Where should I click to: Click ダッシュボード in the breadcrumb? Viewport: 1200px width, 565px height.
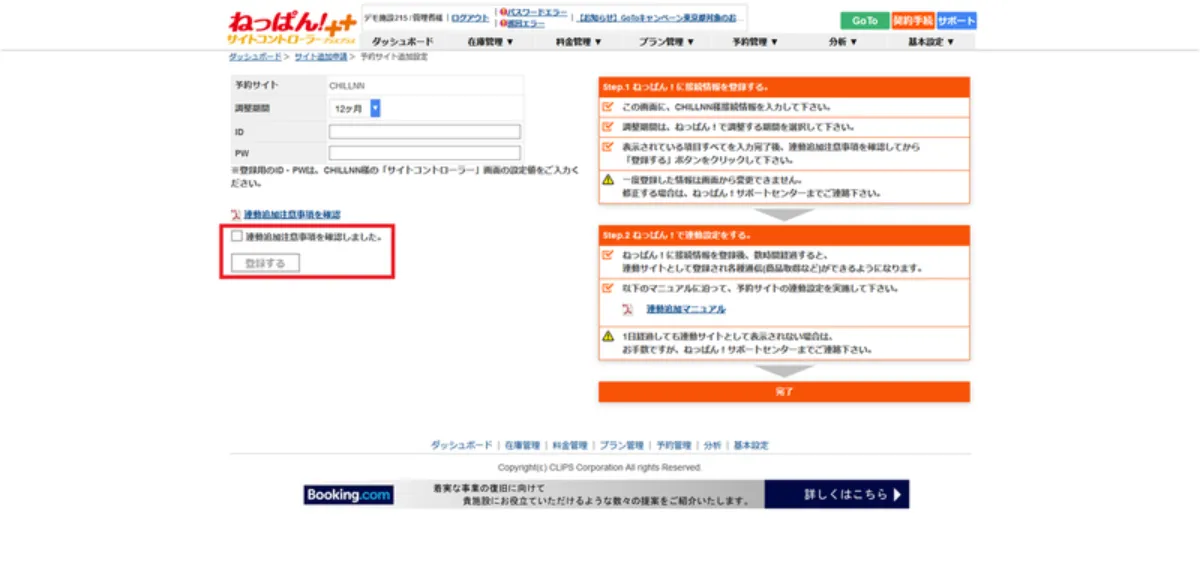tap(254, 57)
